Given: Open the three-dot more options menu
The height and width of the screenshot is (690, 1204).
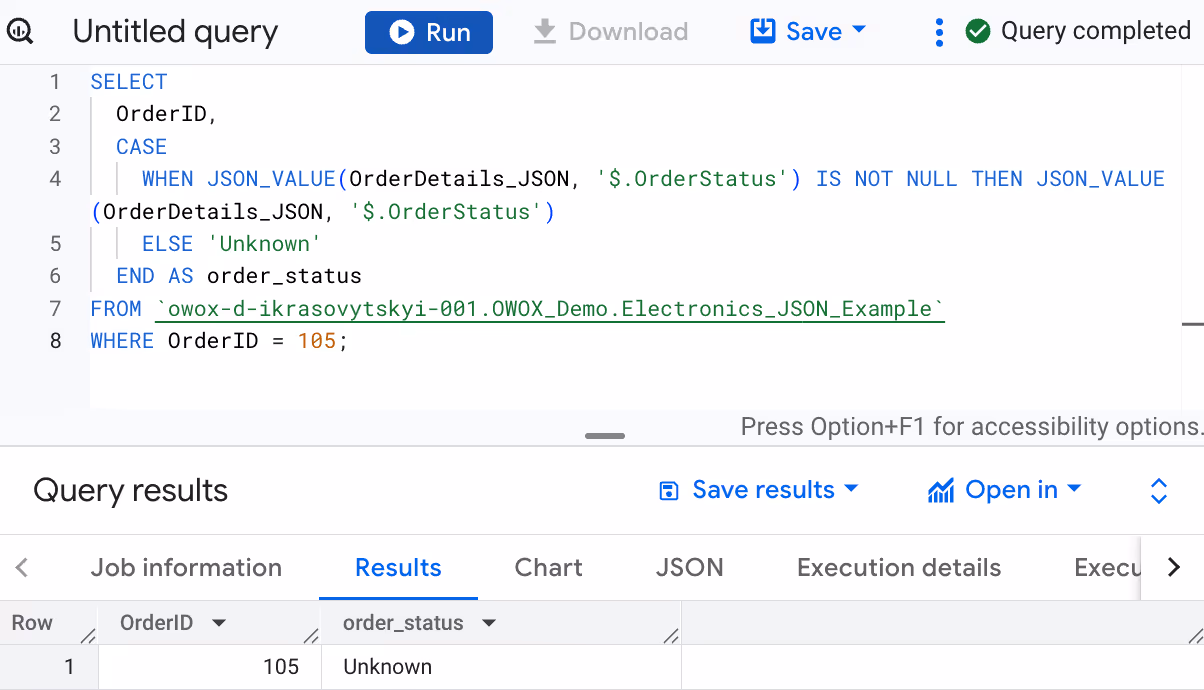Looking at the screenshot, I should pyautogui.click(x=938, y=32).
